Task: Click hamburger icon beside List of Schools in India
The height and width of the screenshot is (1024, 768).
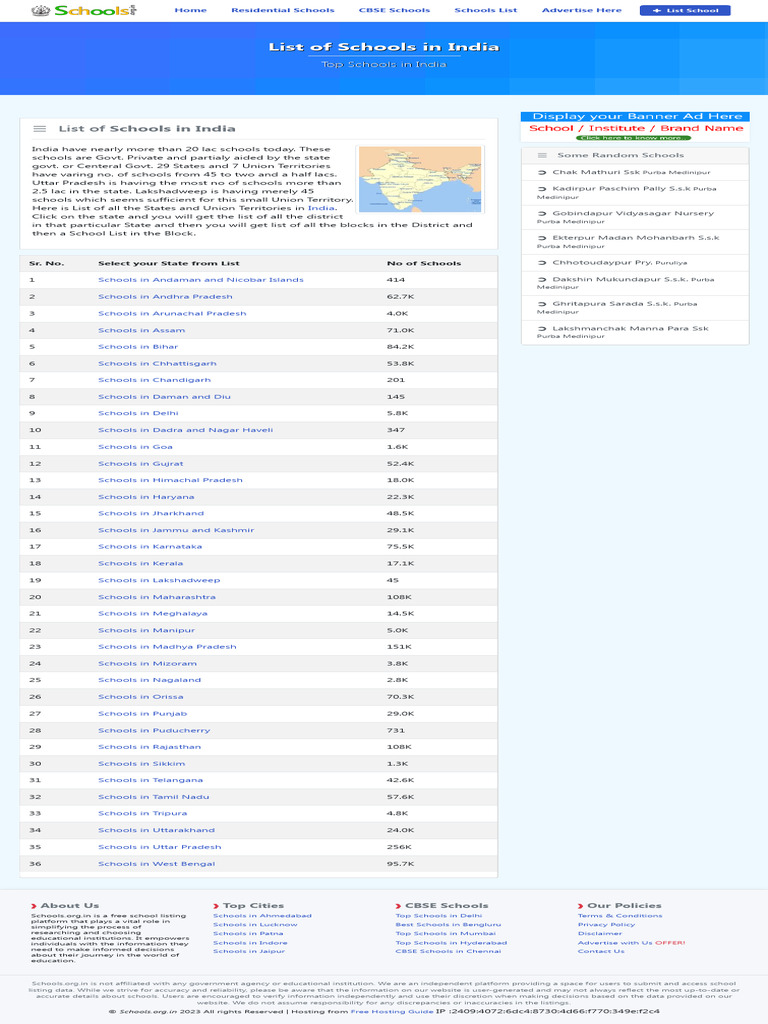Action: point(40,129)
